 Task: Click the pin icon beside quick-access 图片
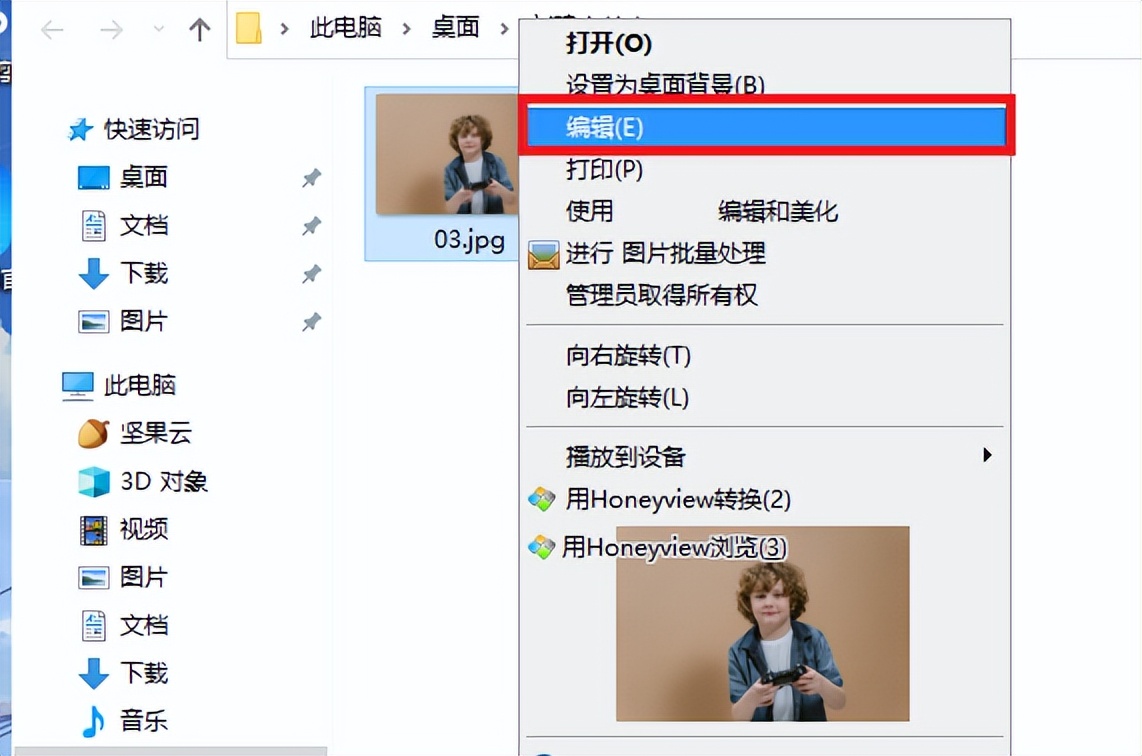coord(312,322)
